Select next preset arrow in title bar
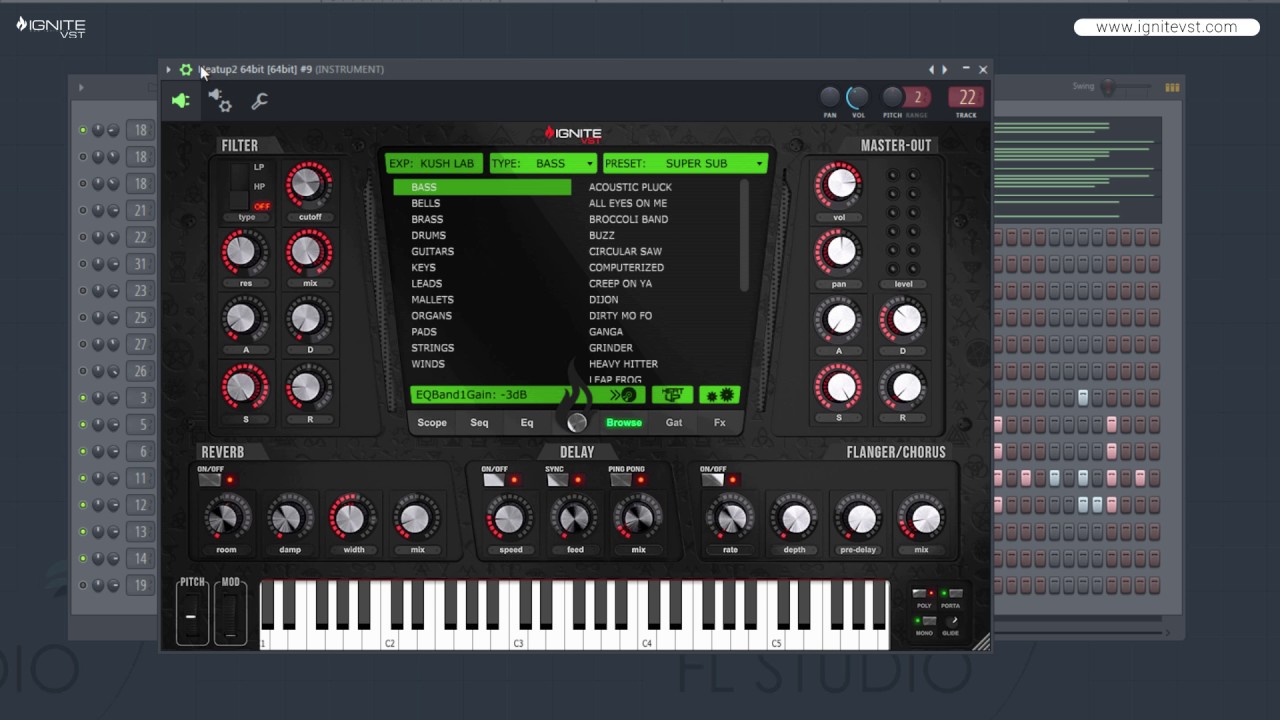This screenshot has height=720, width=1280. 944,69
